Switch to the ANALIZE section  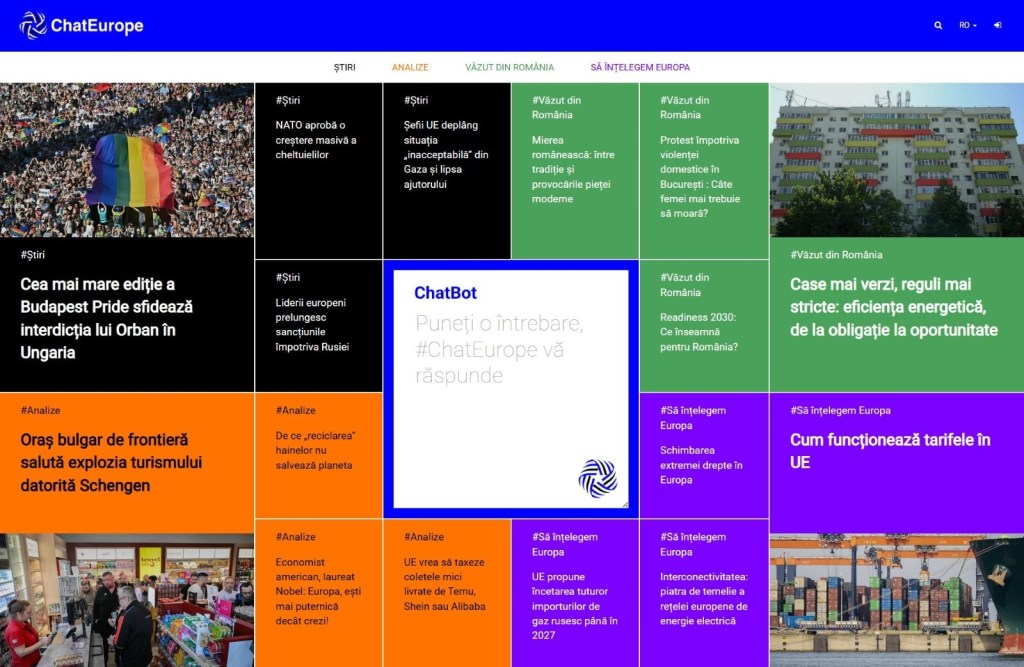410,68
